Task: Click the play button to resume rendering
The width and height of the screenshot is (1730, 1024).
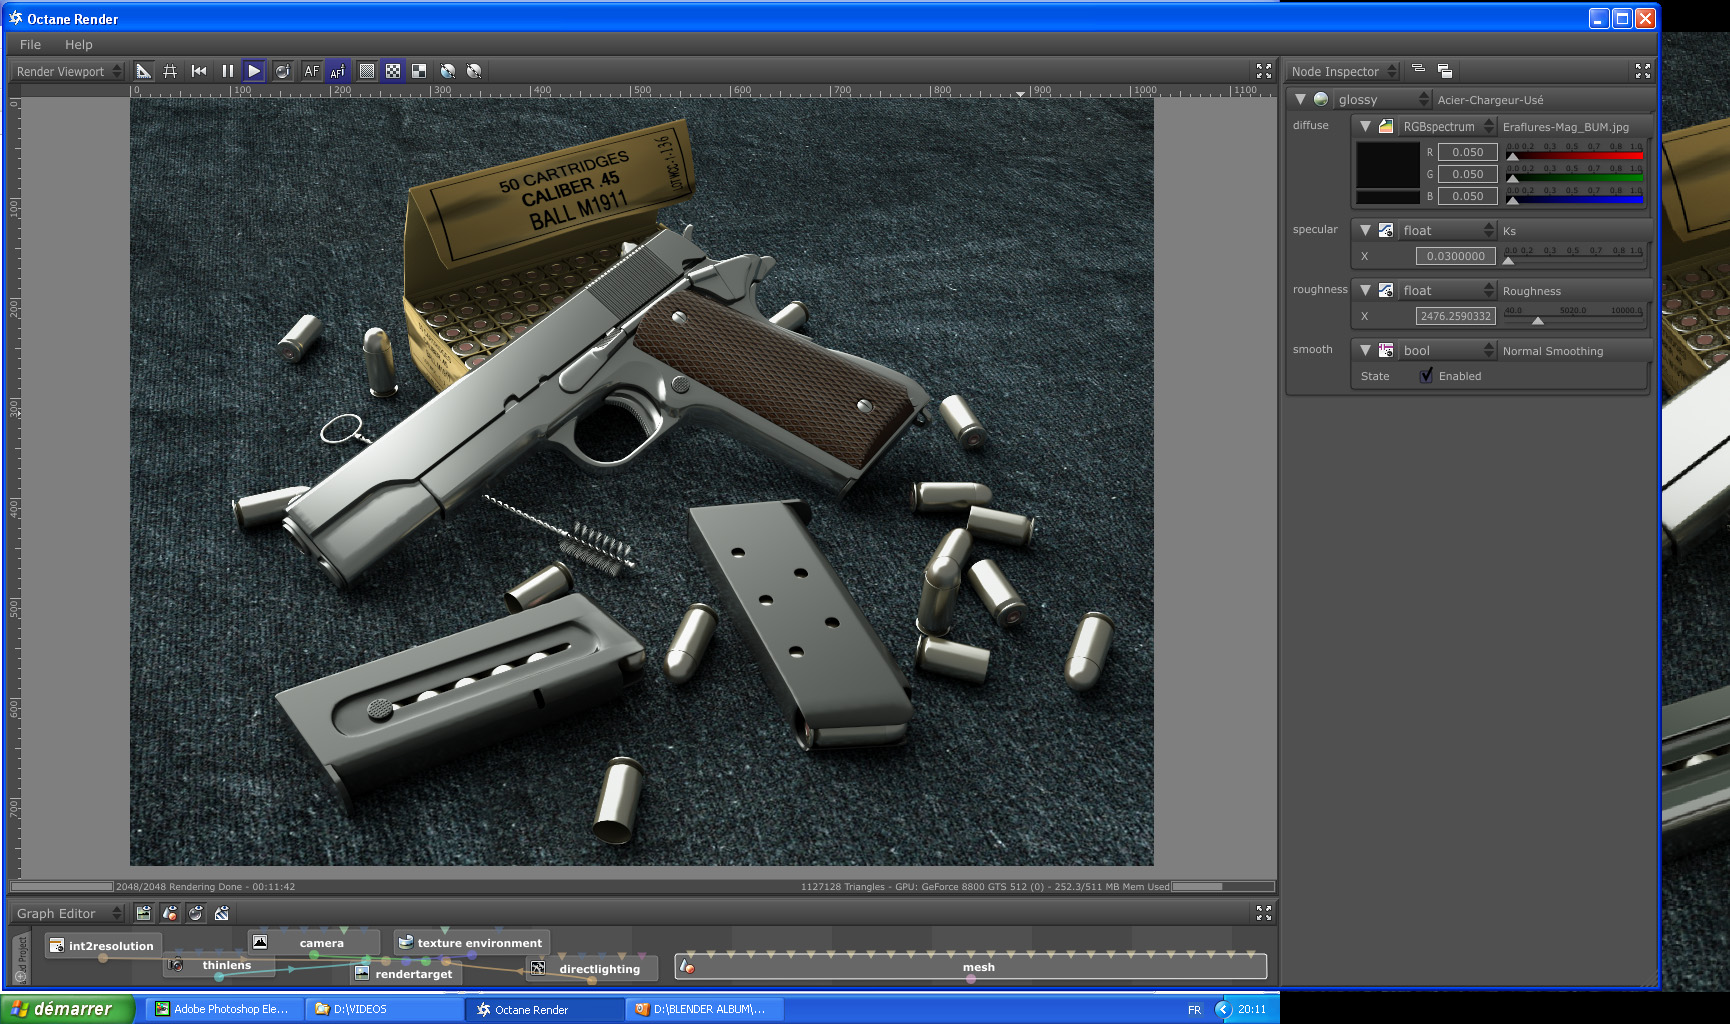Action: coord(254,71)
